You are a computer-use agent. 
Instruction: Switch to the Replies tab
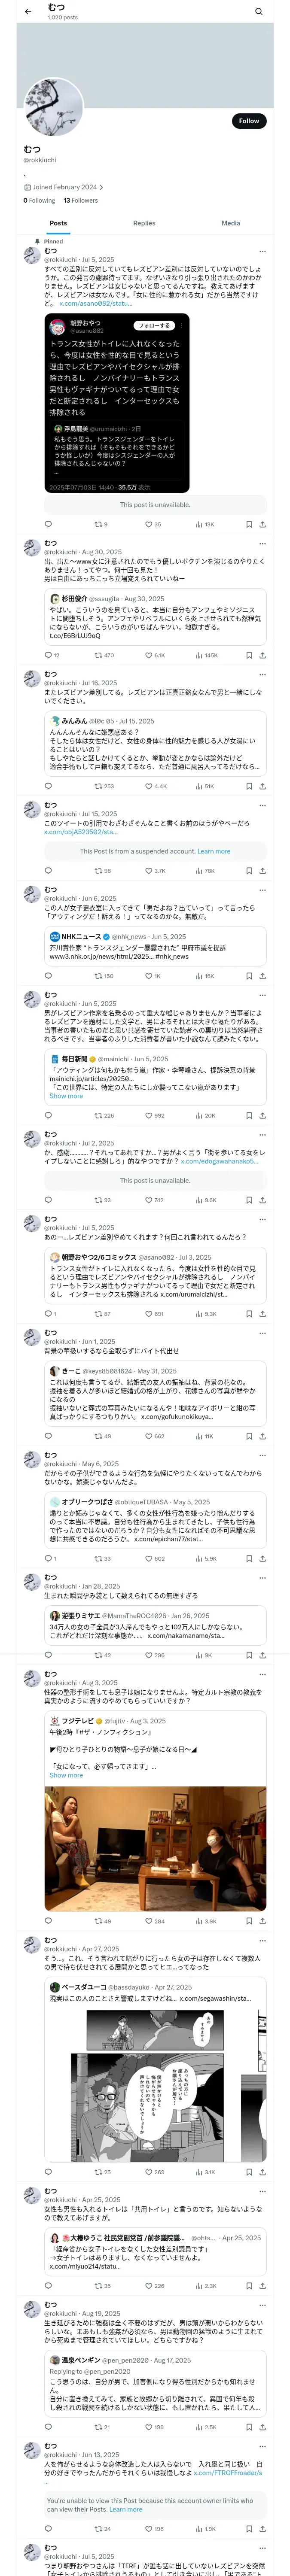tap(144, 223)
